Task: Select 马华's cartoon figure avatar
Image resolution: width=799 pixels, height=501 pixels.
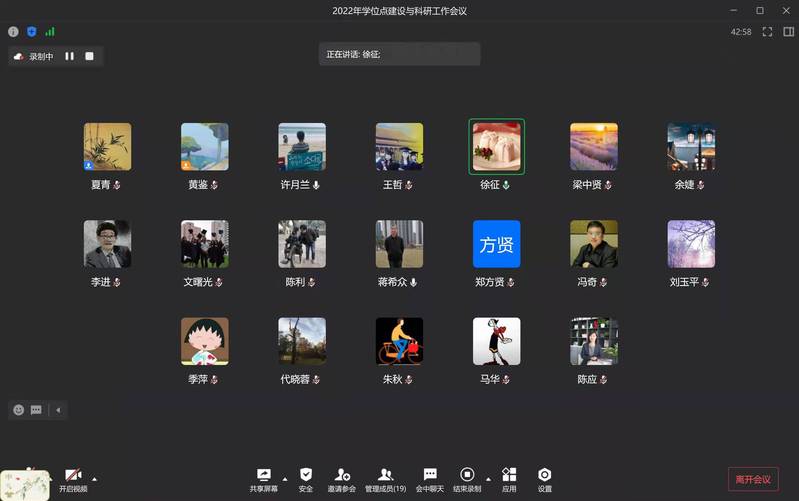Action: pos(497,341)
